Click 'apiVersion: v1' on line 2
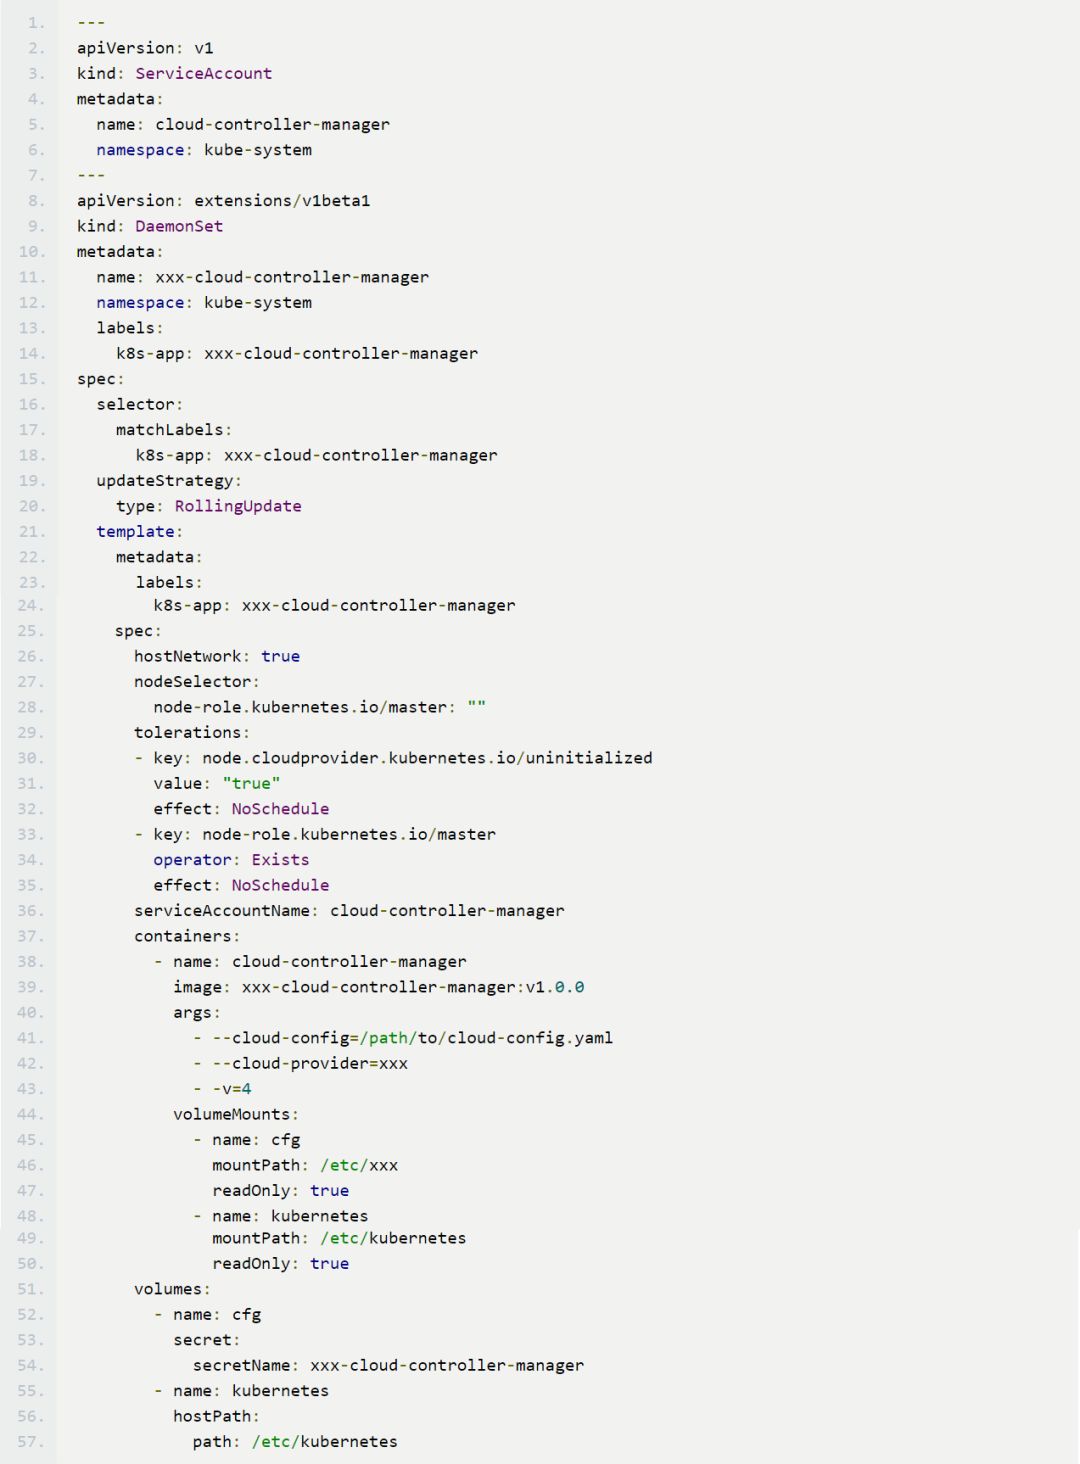1080x1464 pixels. (x=145, y=48)
